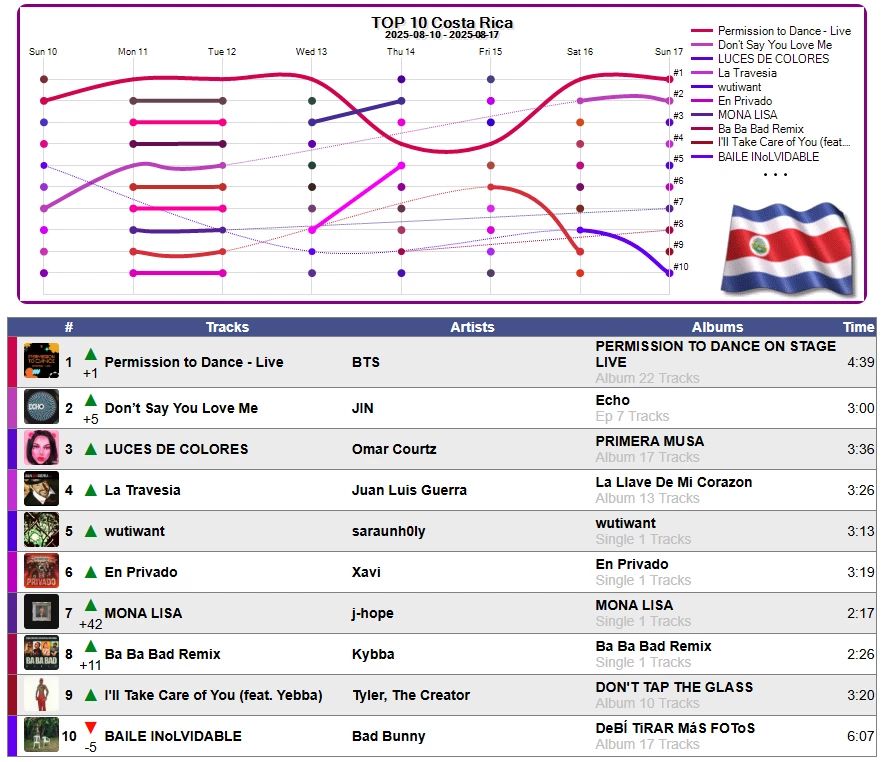Screen dimensions: 888x762
Task: Click the green up arrow for En Privado
Action: (x=91, y=572)
